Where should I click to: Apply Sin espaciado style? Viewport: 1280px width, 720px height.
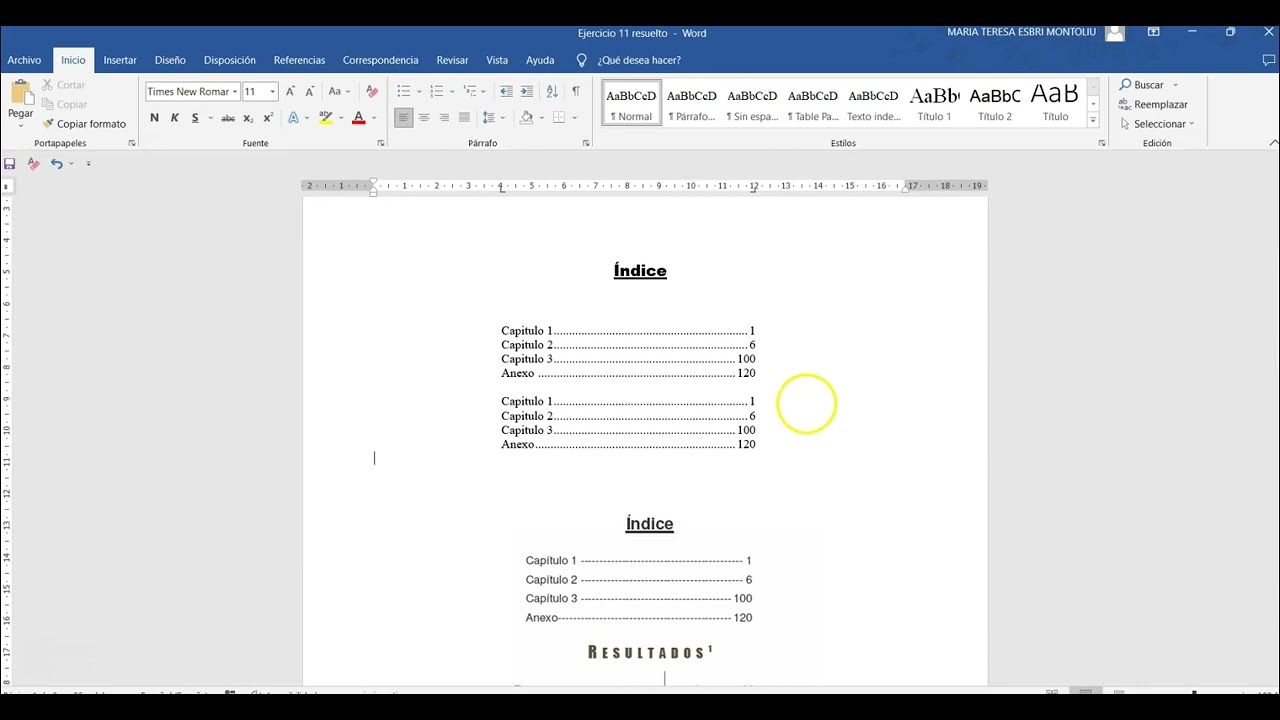(x=752, y=103)
